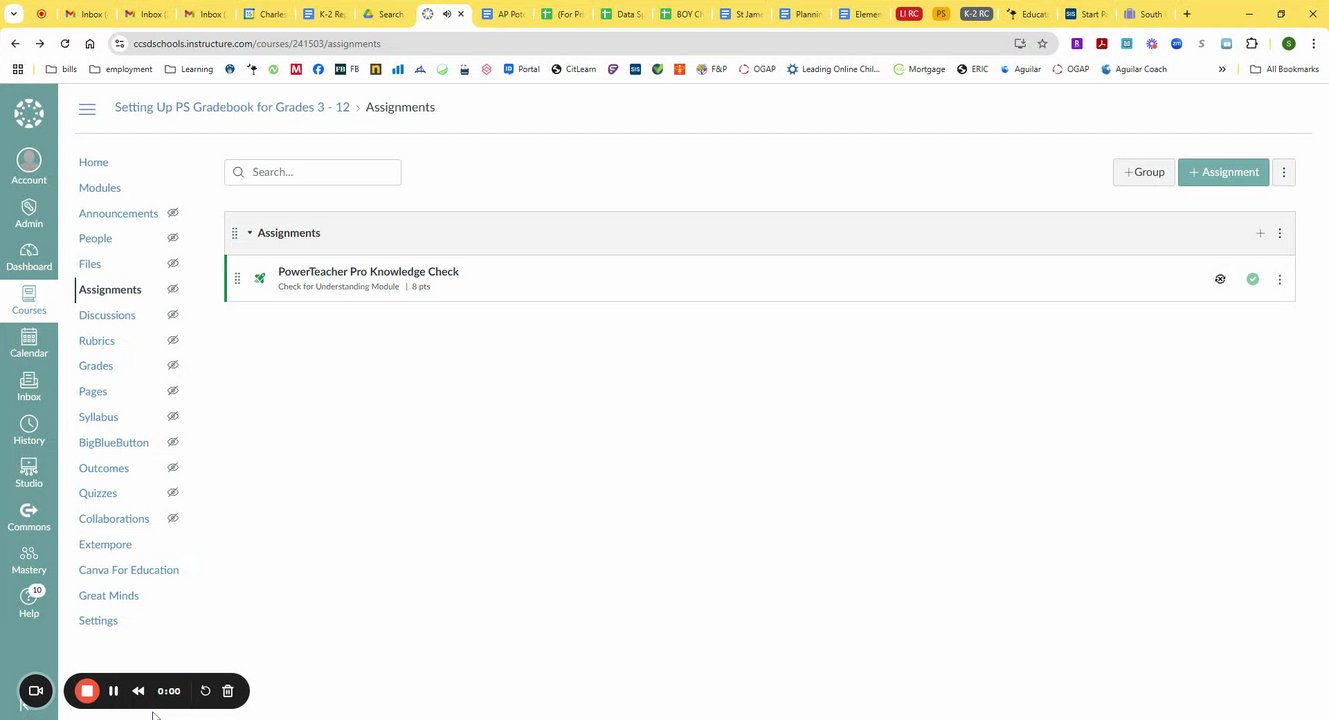This screenshot has height=720, width=1329.
Task: Click the +Group button
Action: pyautogui.click(x=1144, y=172)
